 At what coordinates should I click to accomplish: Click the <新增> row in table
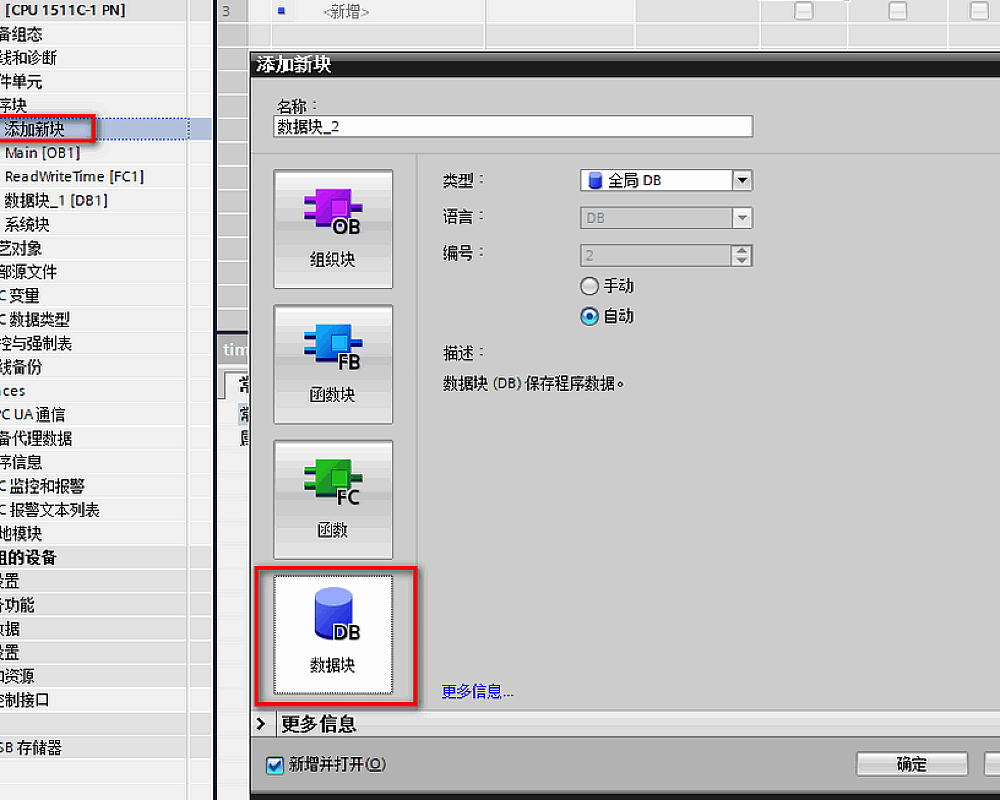346,12
